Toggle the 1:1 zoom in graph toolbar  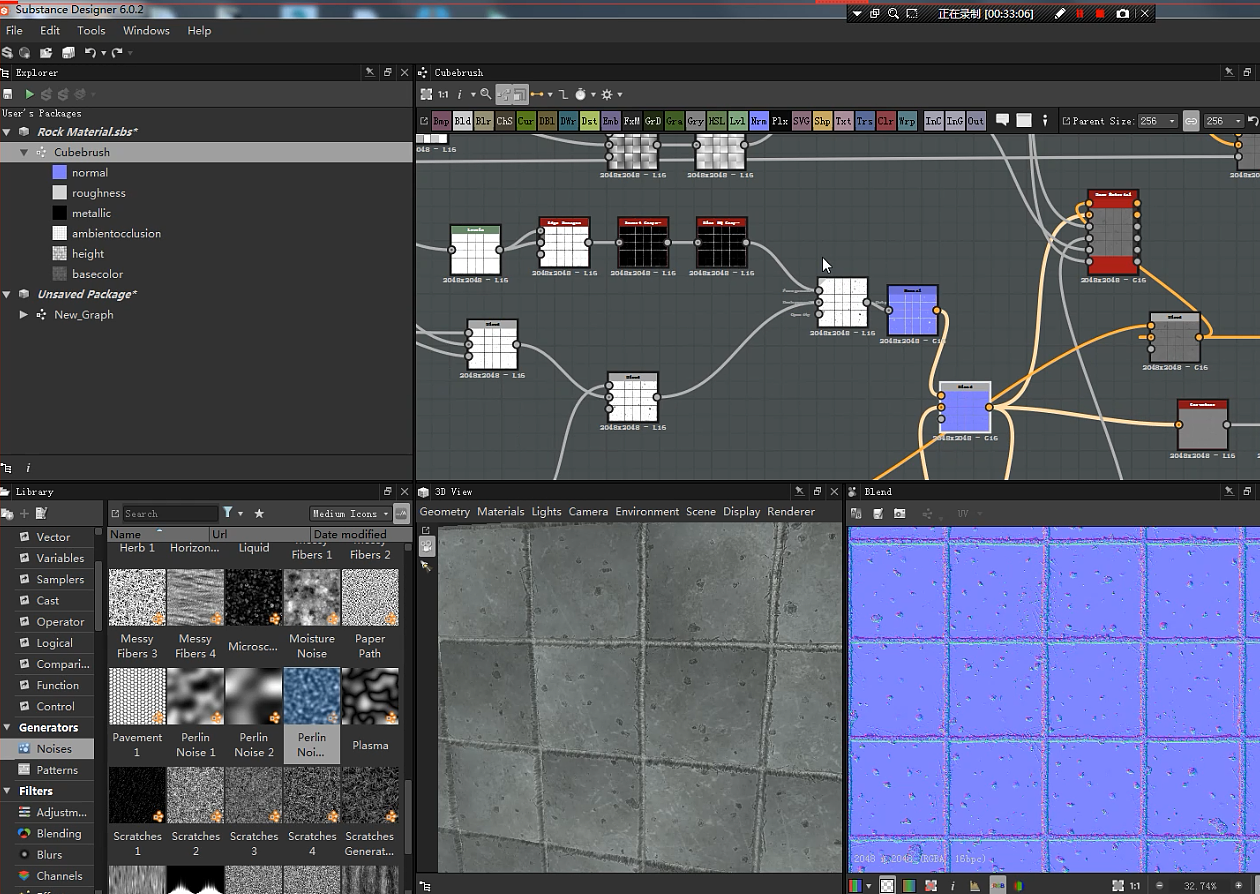tap(444, 94)
